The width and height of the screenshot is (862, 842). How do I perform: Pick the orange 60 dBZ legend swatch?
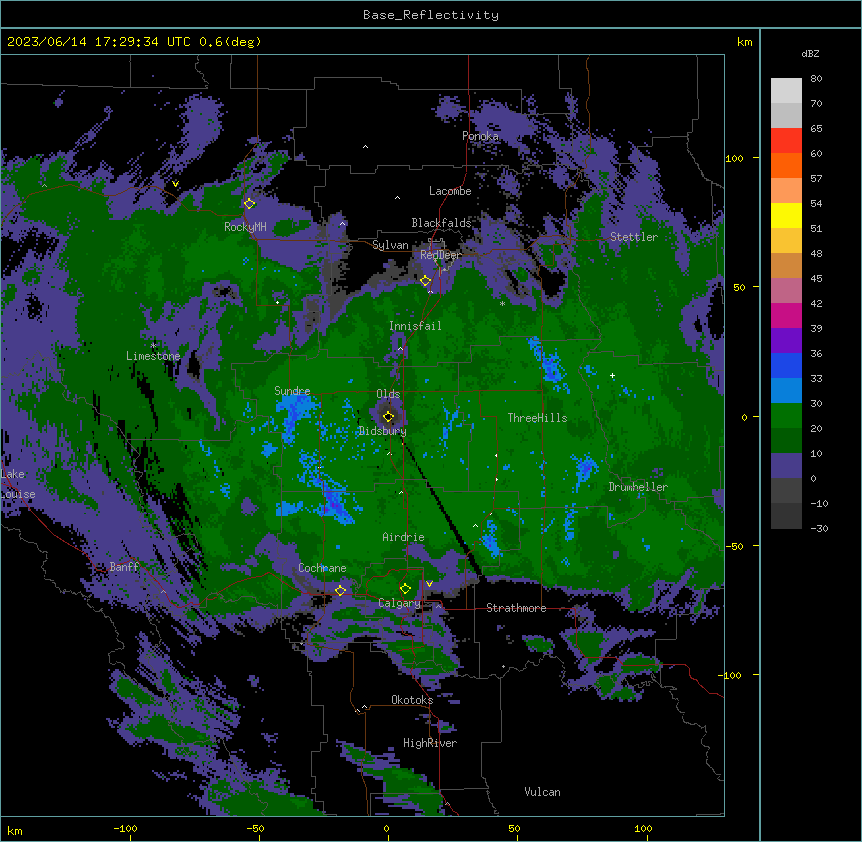point(786,165)
